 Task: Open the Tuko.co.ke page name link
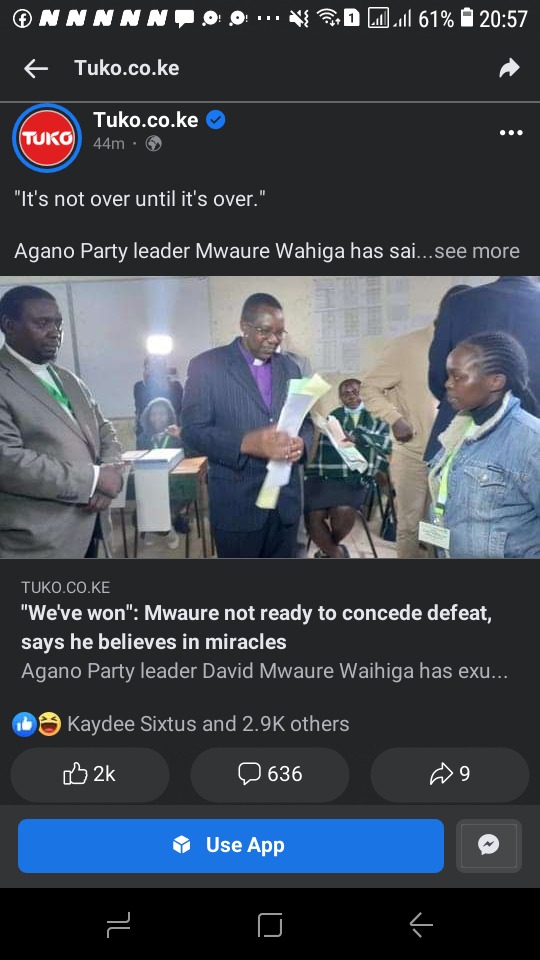pyautogui.click(x=146, y=120)
